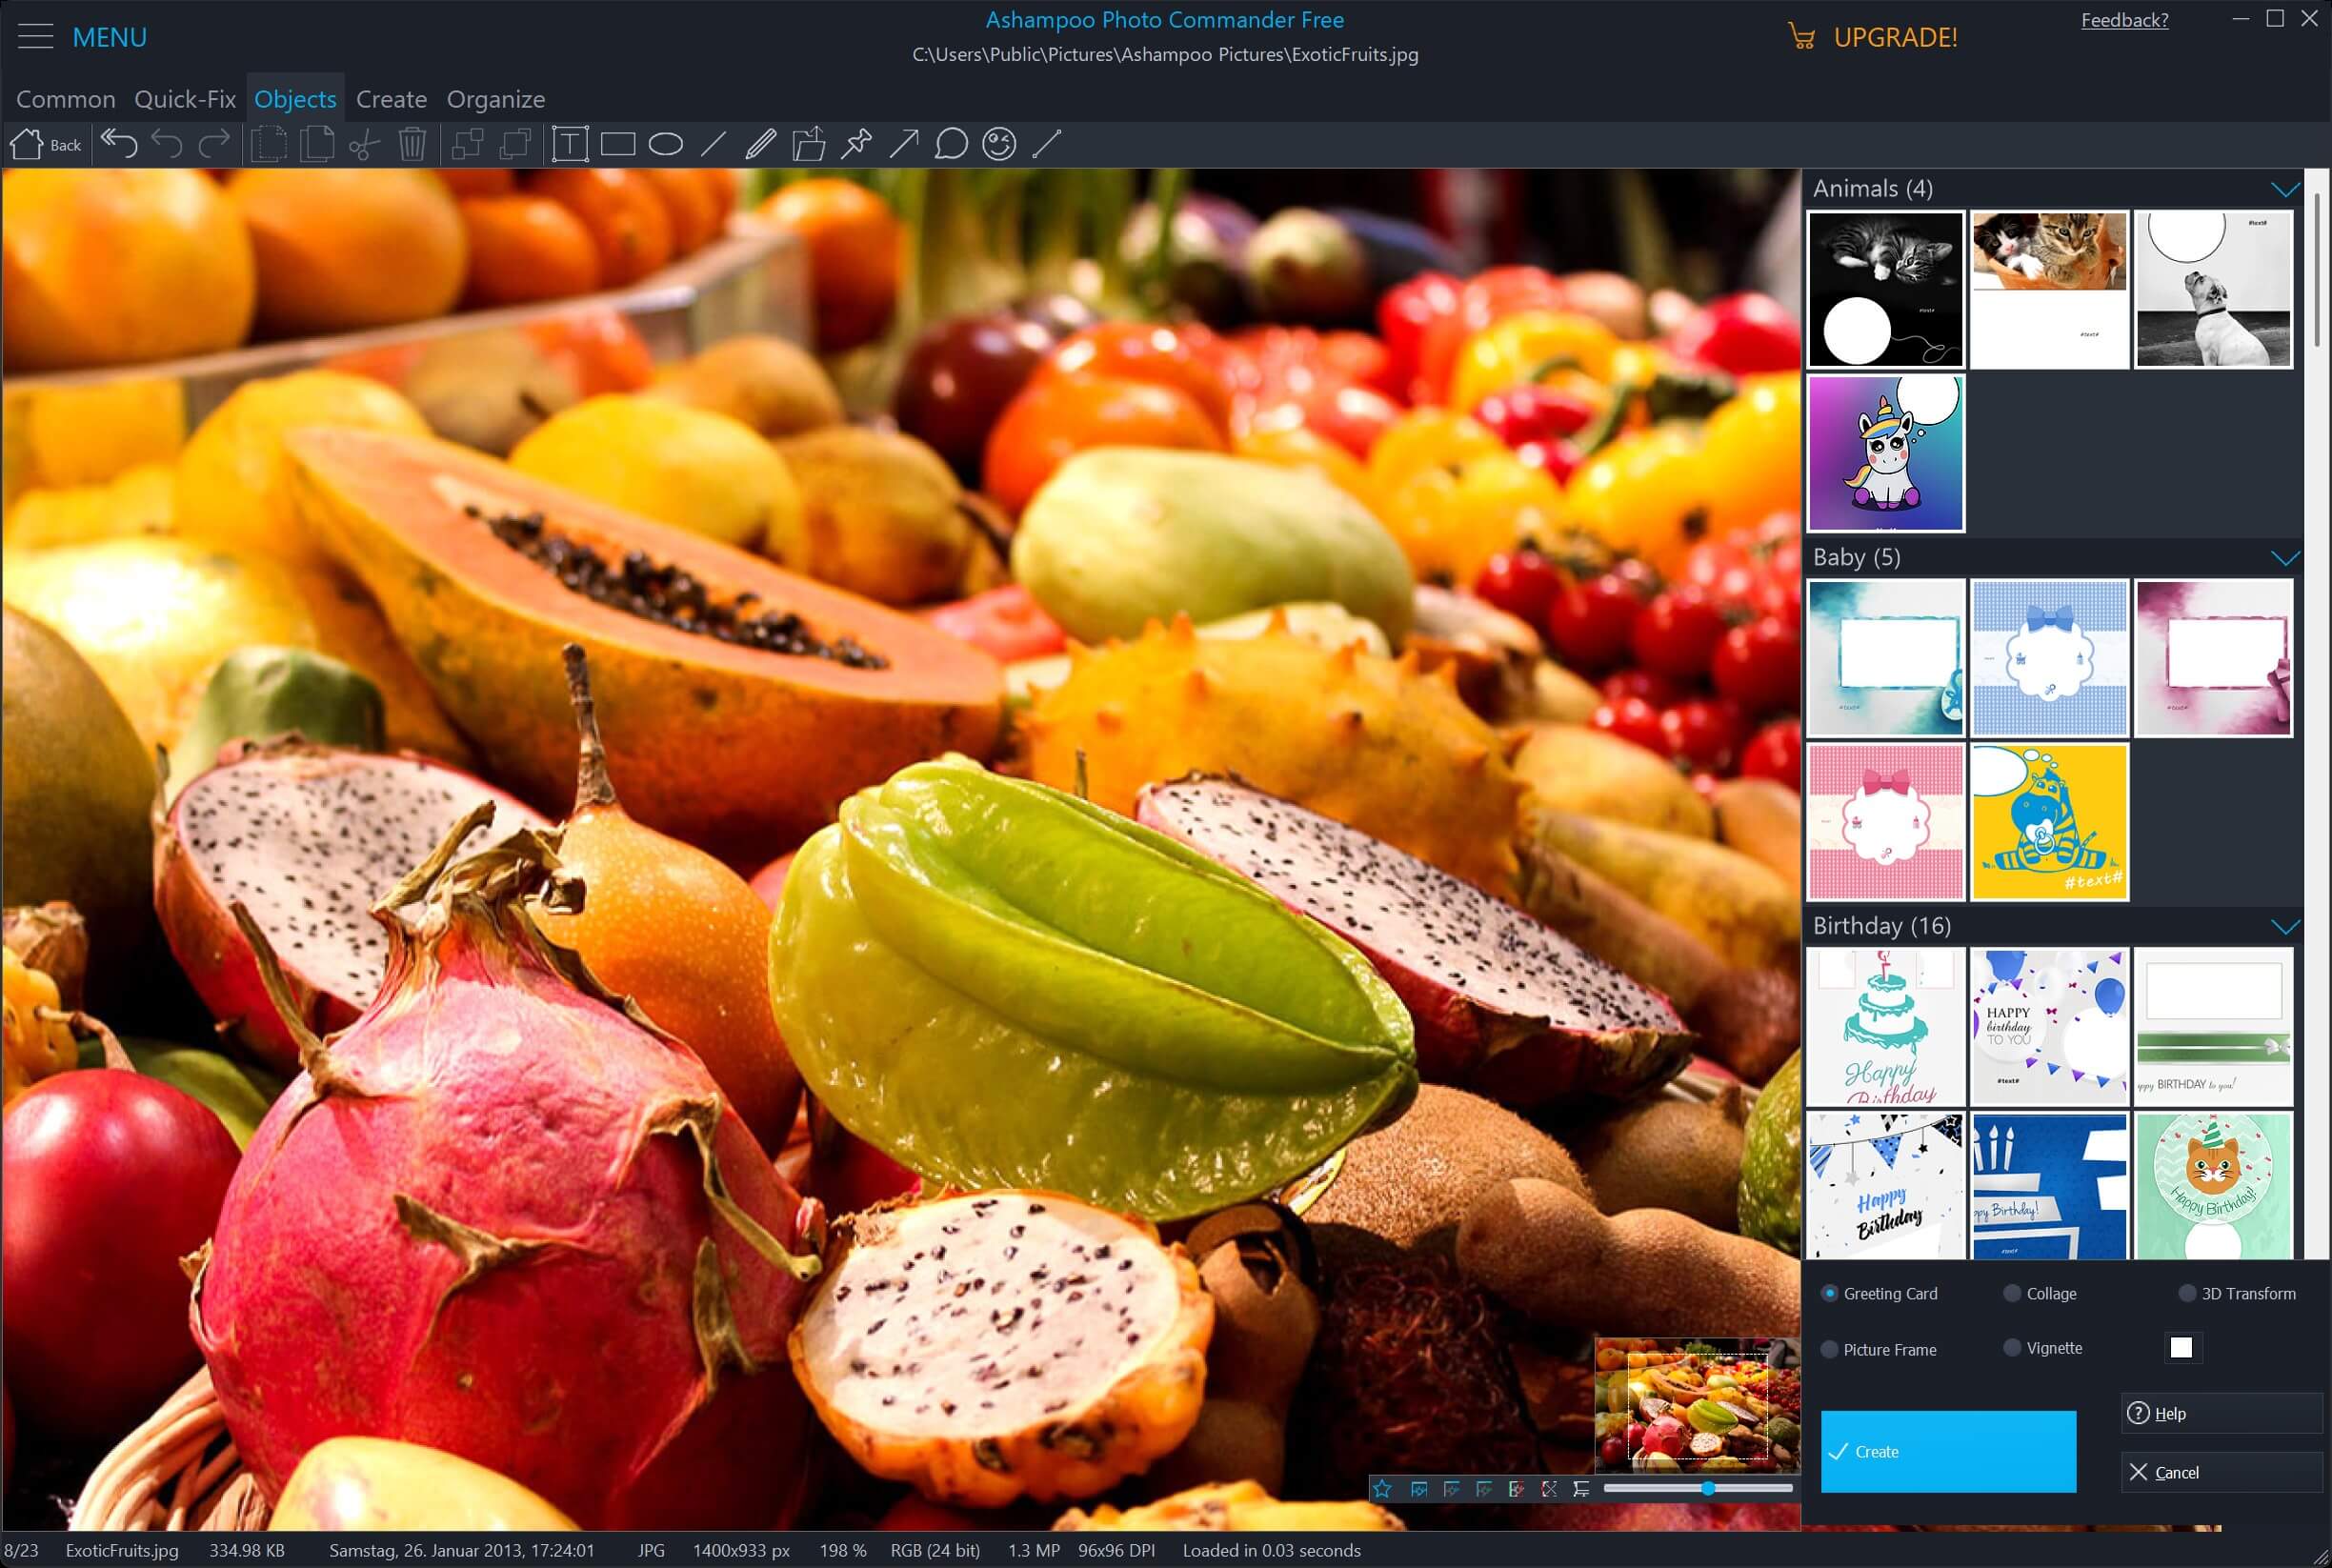
Task: Select the Greeting Card option
Action: [1830, 1293]
